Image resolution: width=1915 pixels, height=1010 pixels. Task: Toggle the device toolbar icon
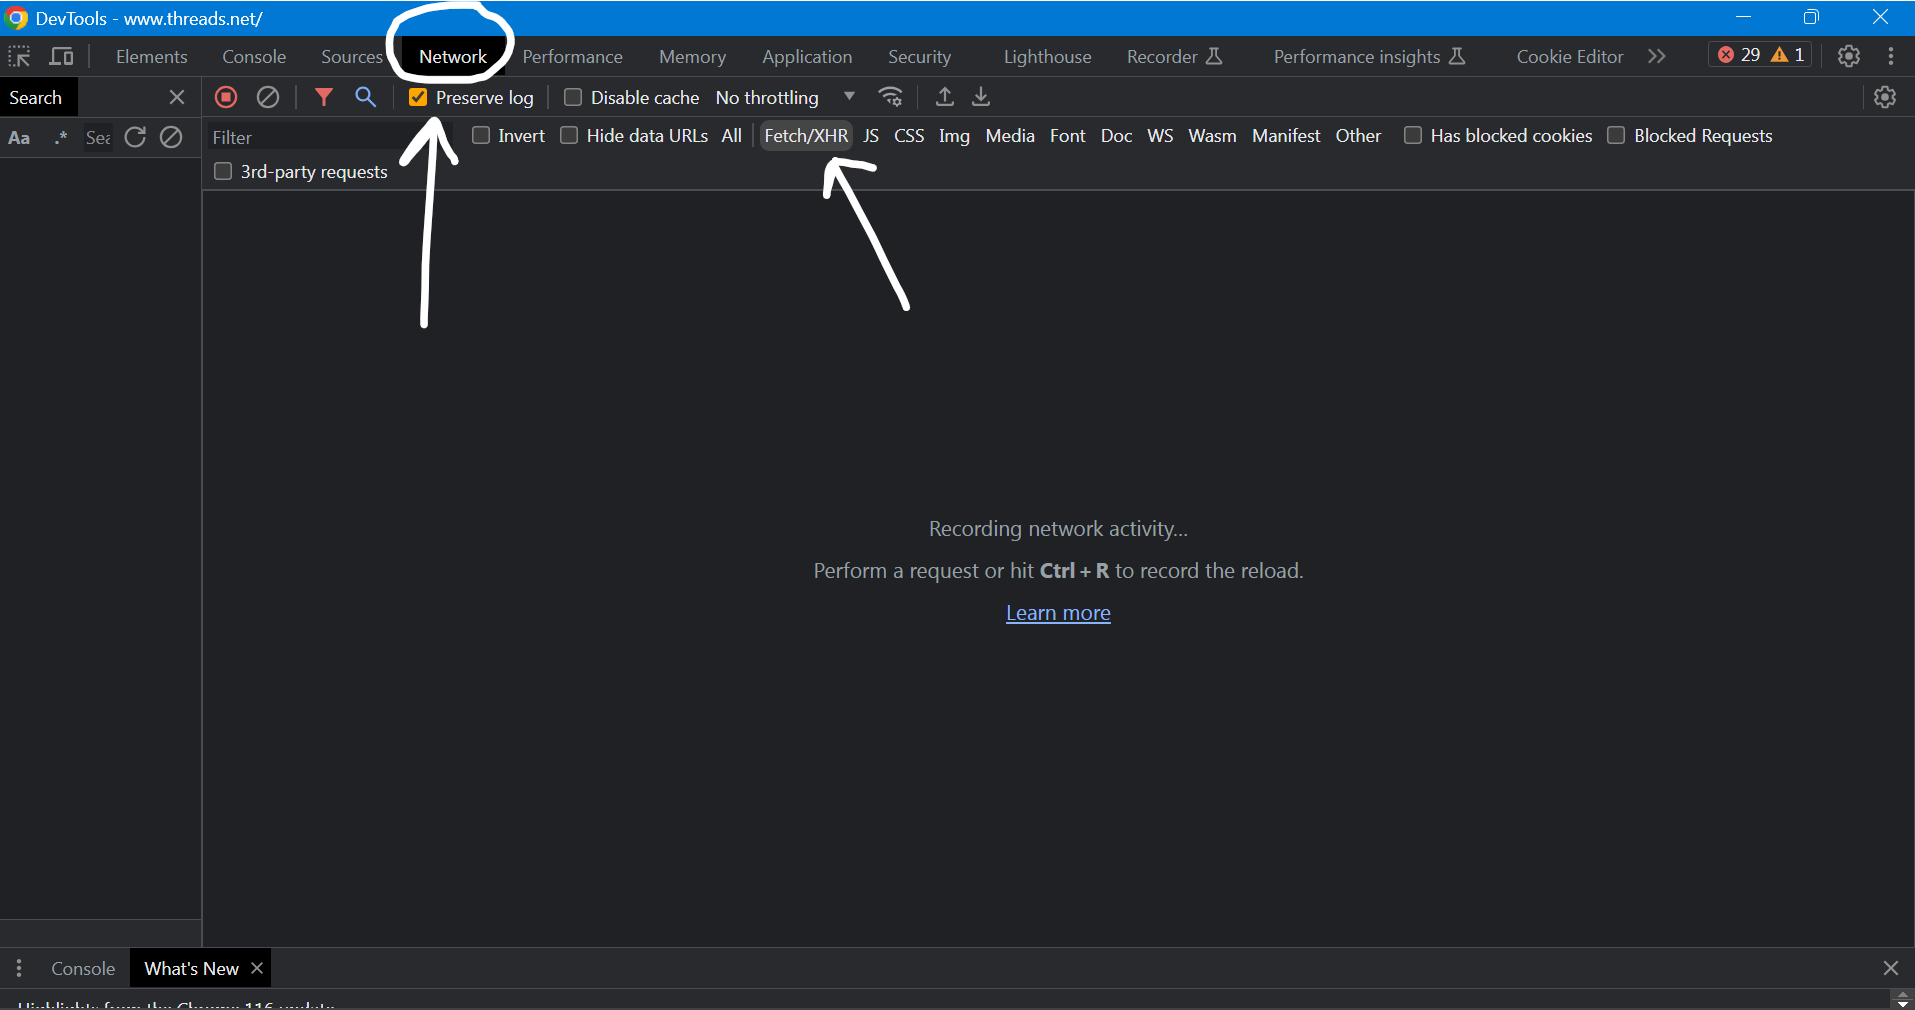(x=61, y=56)
